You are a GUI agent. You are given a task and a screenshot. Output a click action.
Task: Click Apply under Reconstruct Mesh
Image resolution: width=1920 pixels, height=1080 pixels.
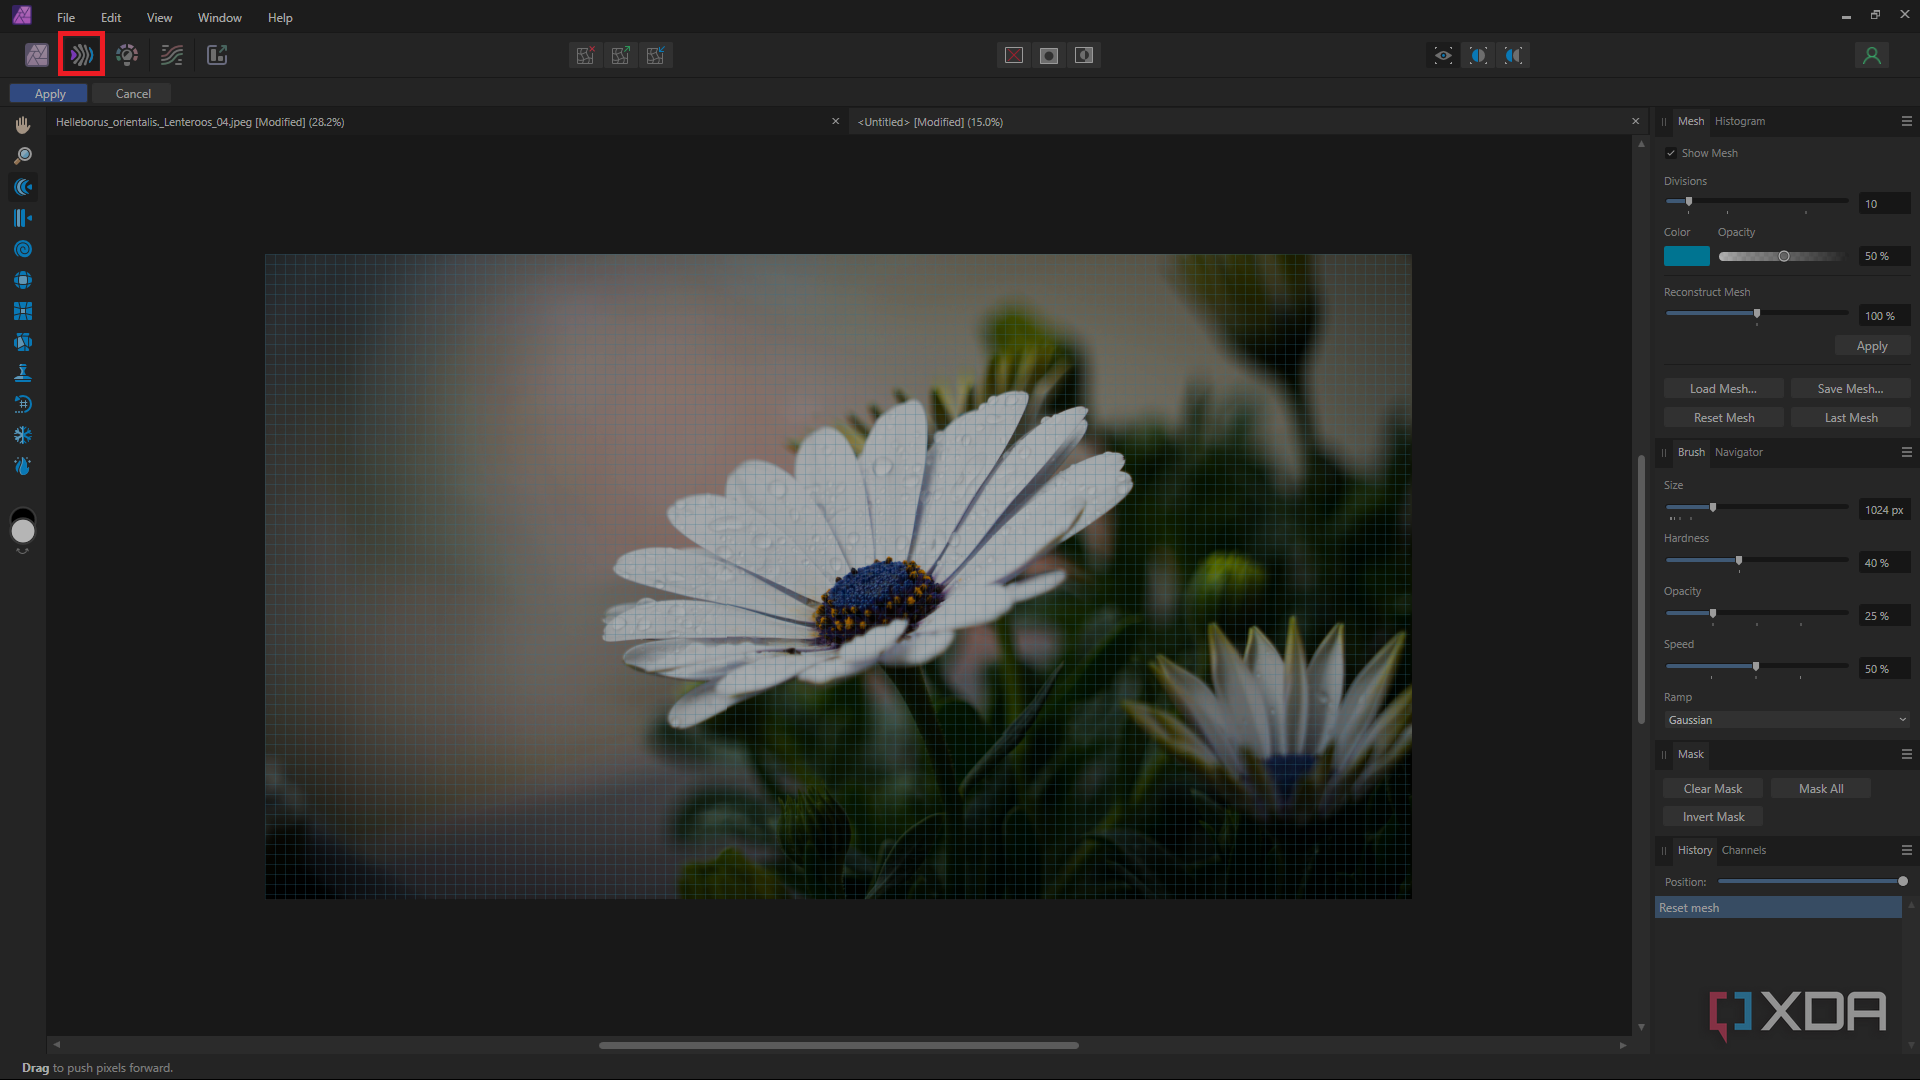[x=1872, y=346]
